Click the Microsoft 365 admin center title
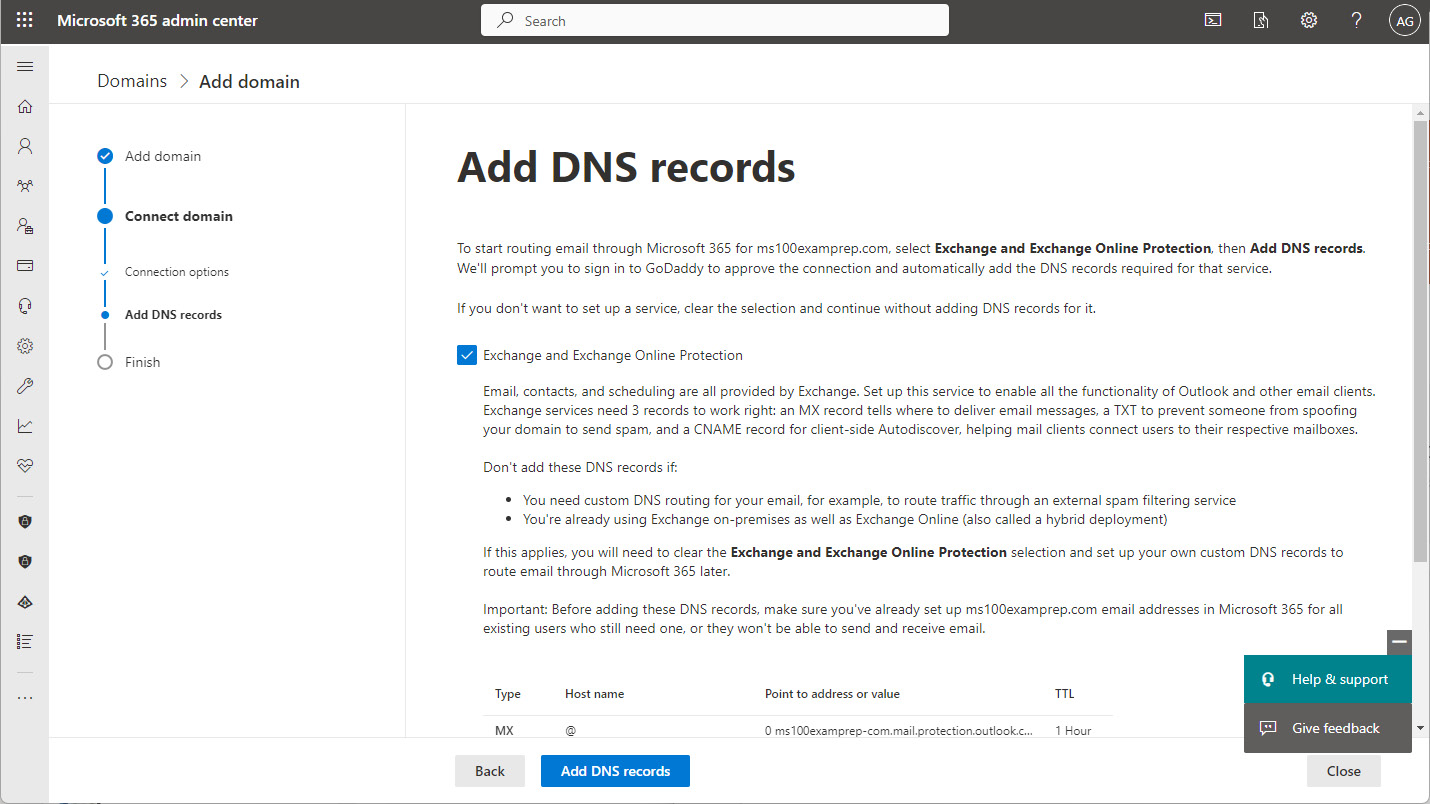The width and height of the screenshot is (1430, 804). 157,20
